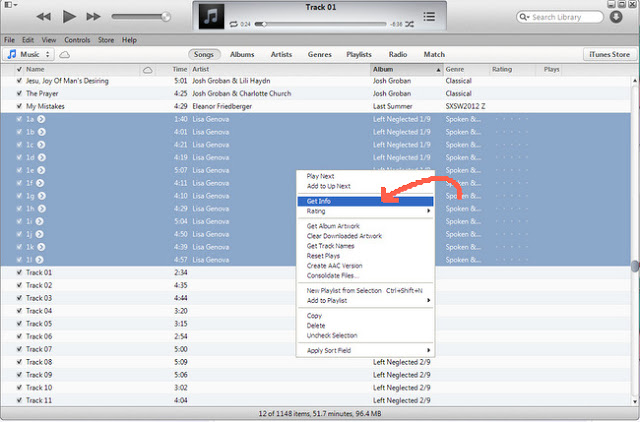
Task: Click the iTunes Store button
Action: point(610,54)
